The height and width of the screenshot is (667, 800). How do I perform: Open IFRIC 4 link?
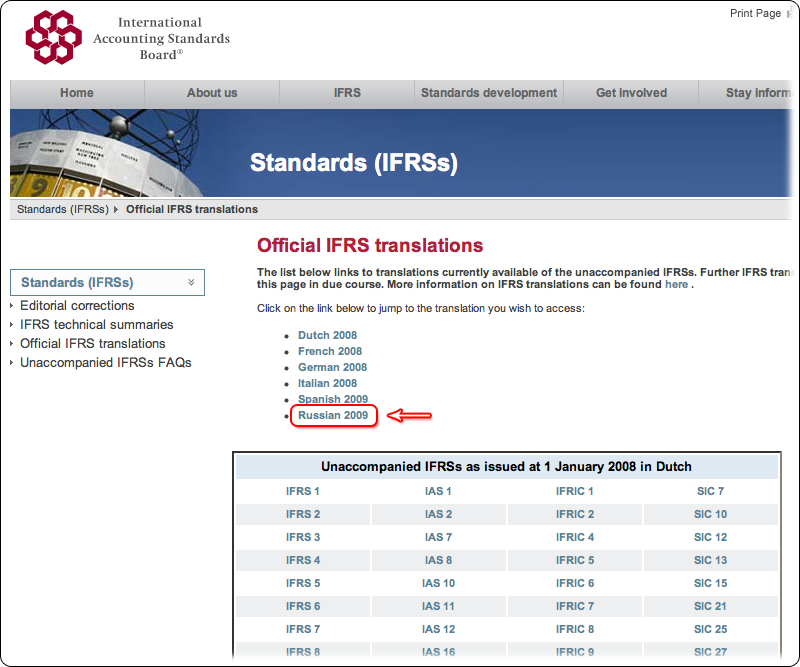(x=574, y=537)
